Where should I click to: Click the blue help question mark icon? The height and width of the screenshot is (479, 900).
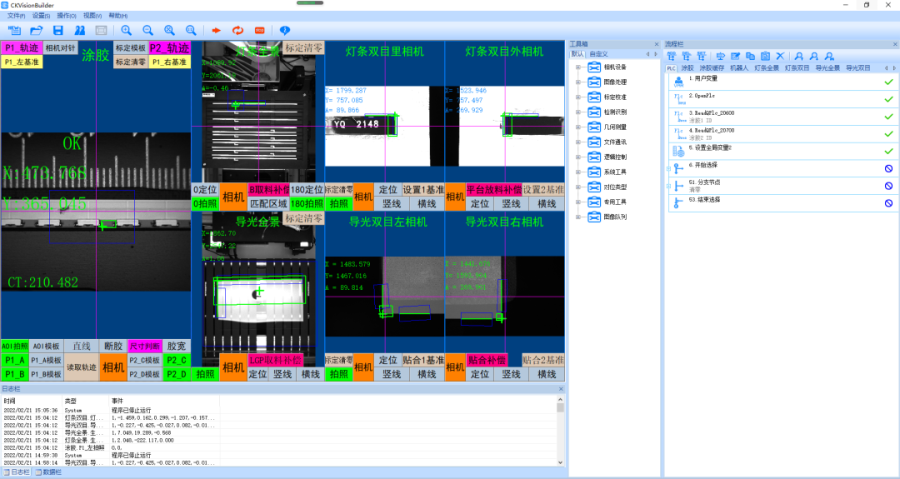285,31
